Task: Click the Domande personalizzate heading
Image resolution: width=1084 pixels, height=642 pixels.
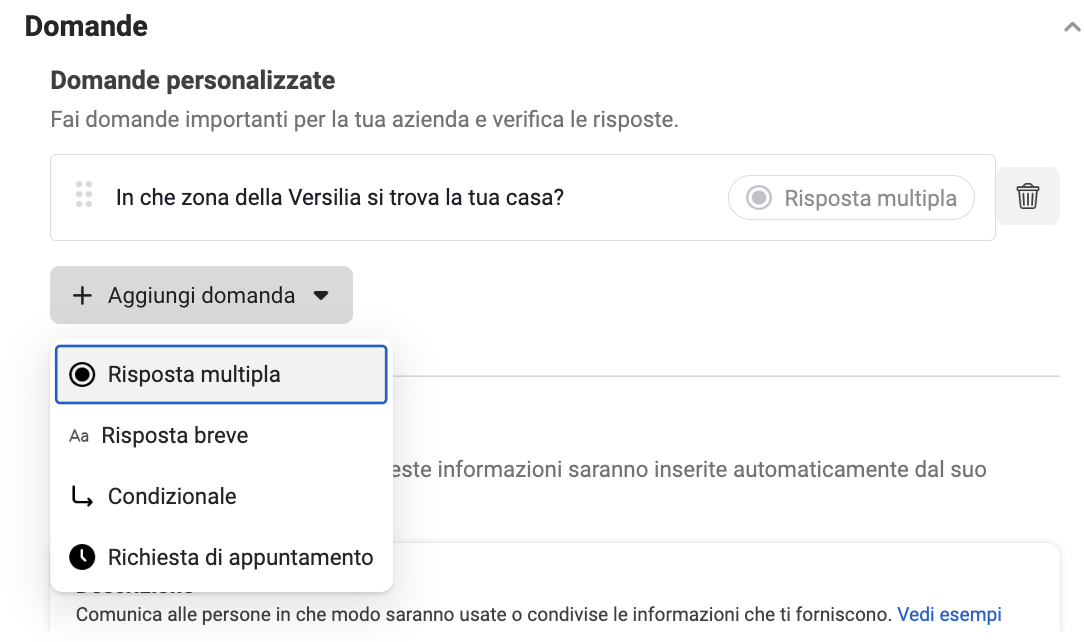Action: coord(193,80)
